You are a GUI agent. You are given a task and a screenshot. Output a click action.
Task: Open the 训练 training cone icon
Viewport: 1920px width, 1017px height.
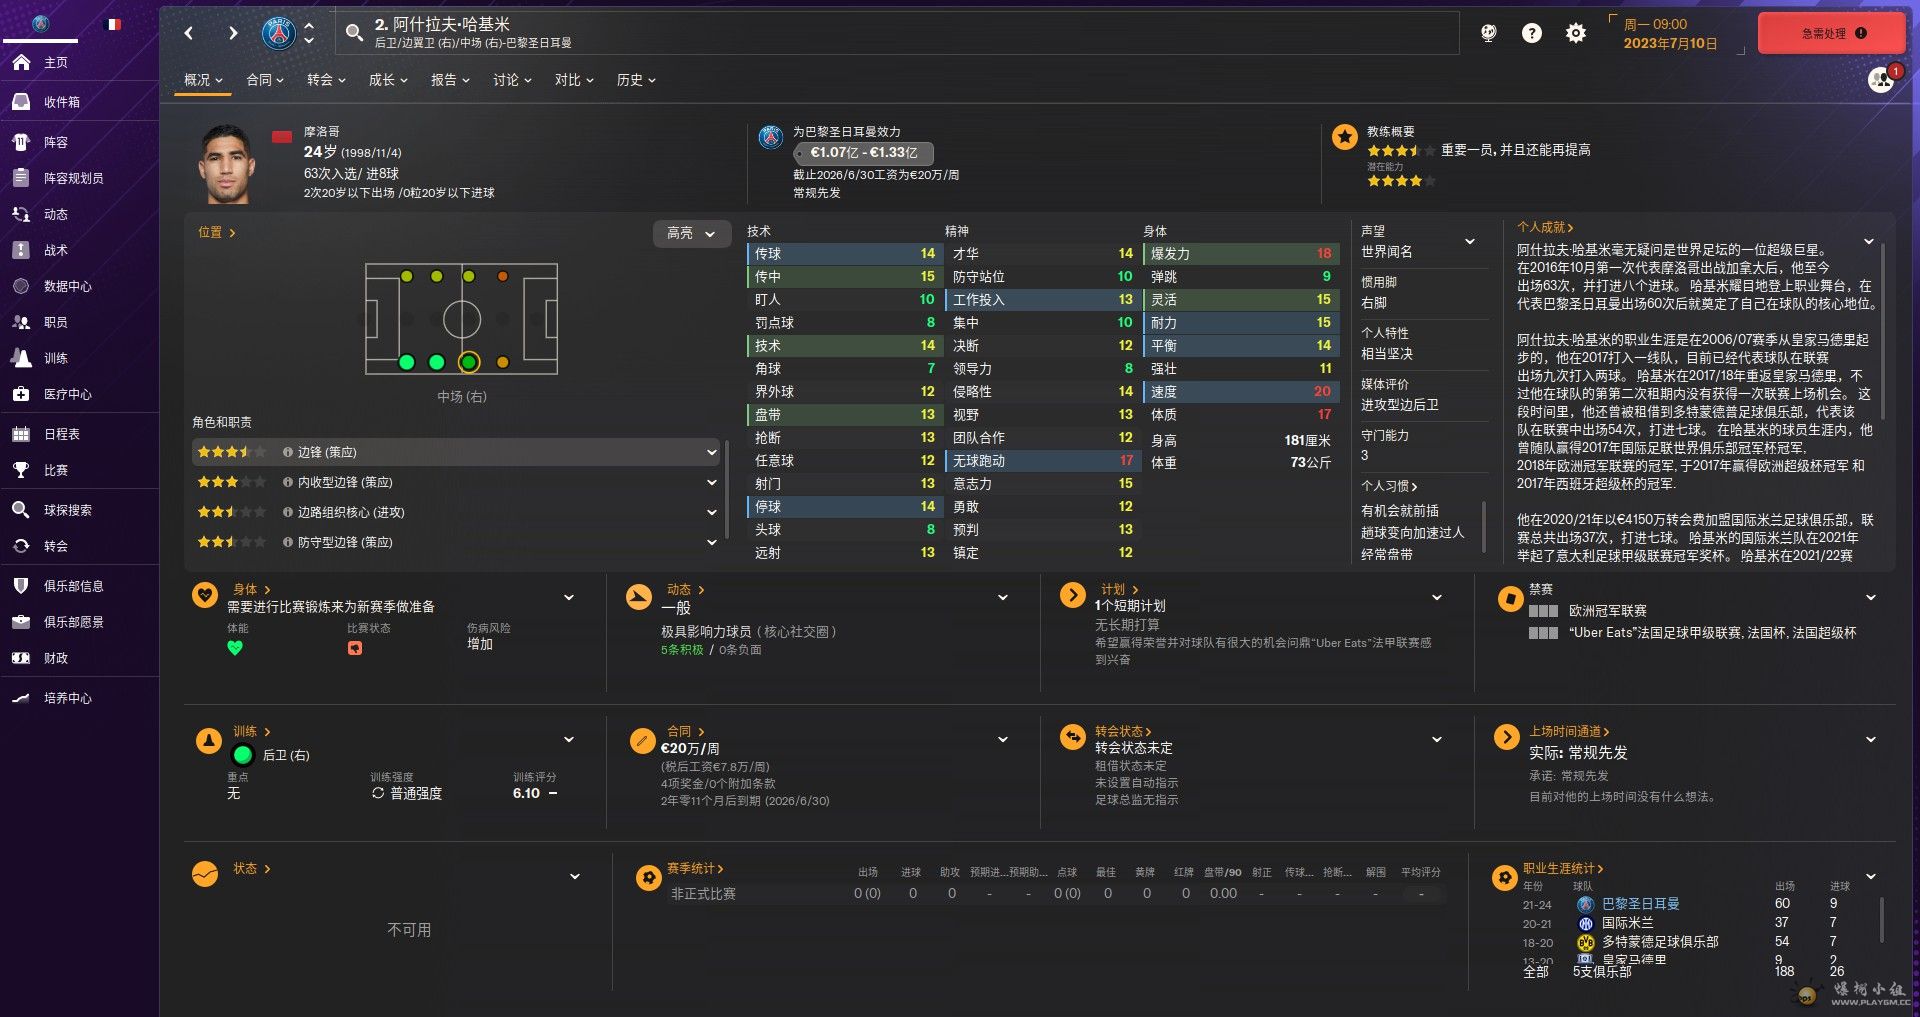(x=21, y=358)
